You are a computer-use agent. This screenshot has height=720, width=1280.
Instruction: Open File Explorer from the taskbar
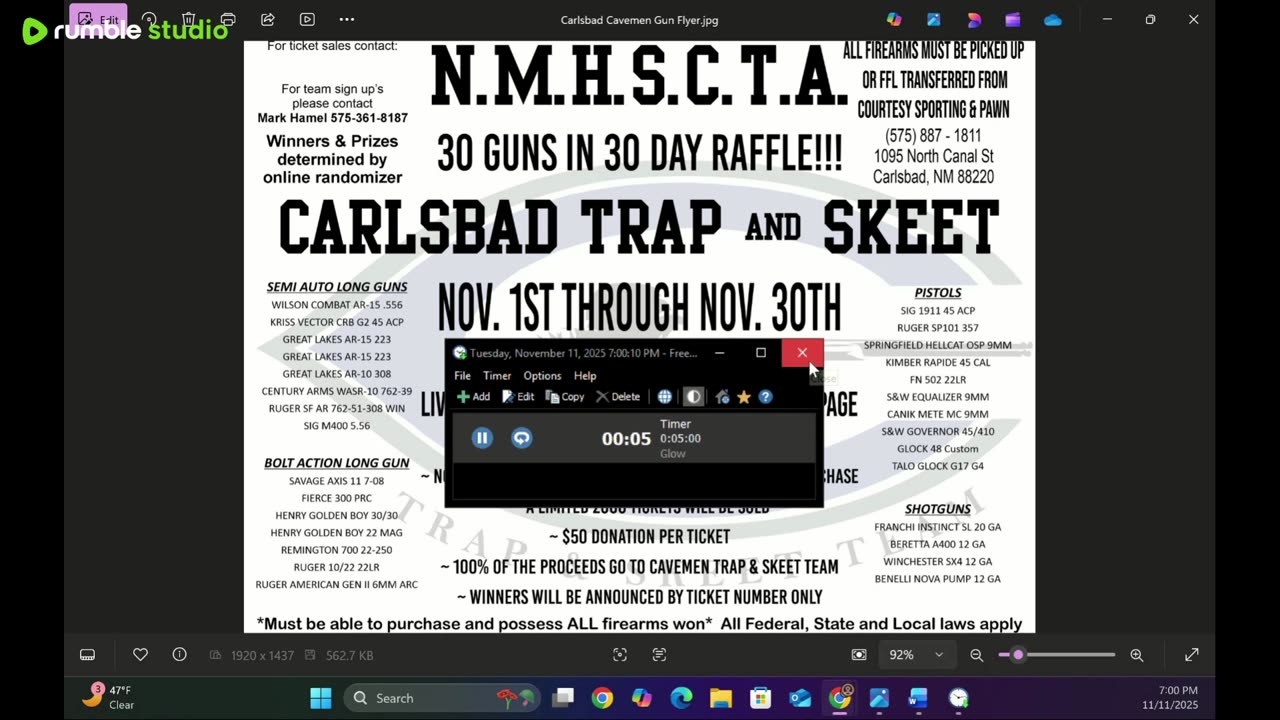point(721,698)
